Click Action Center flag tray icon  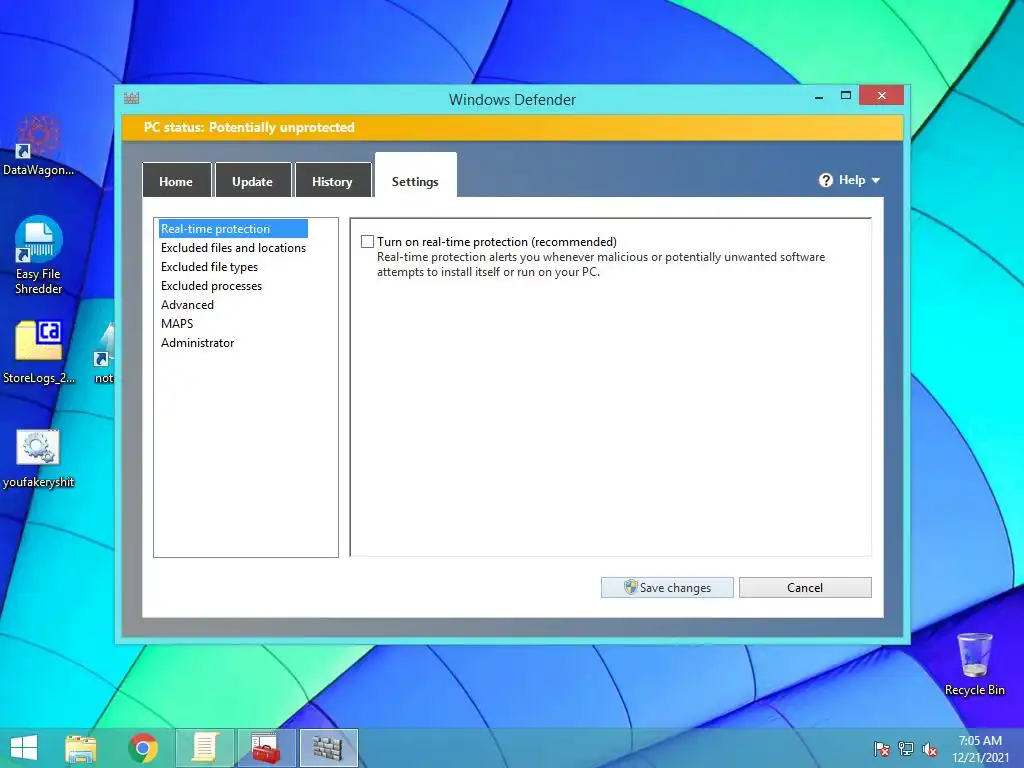pos(882,749)
